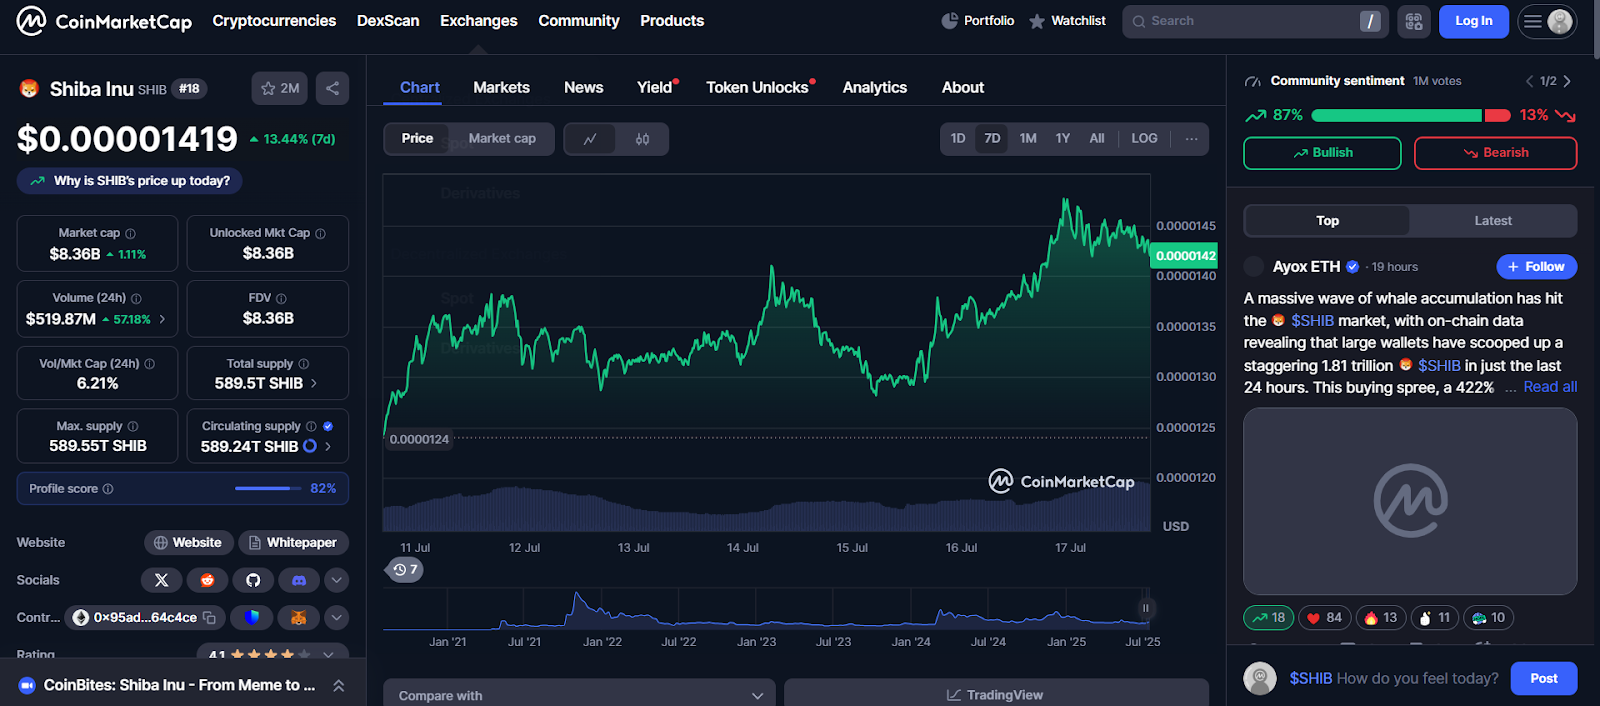The width and height of the screenshot is (1600, 706).
Task: Click the CoinMarketCap logo in the header
Action: [x=104, y=21]
